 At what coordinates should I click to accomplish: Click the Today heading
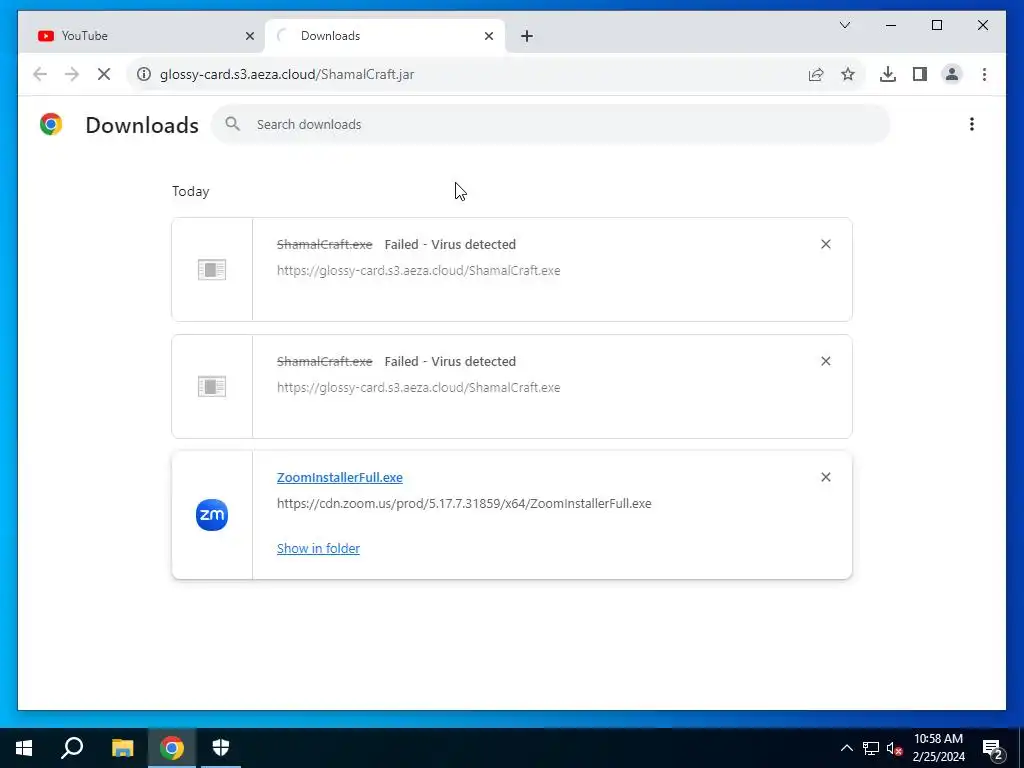[x=191, y=191]
